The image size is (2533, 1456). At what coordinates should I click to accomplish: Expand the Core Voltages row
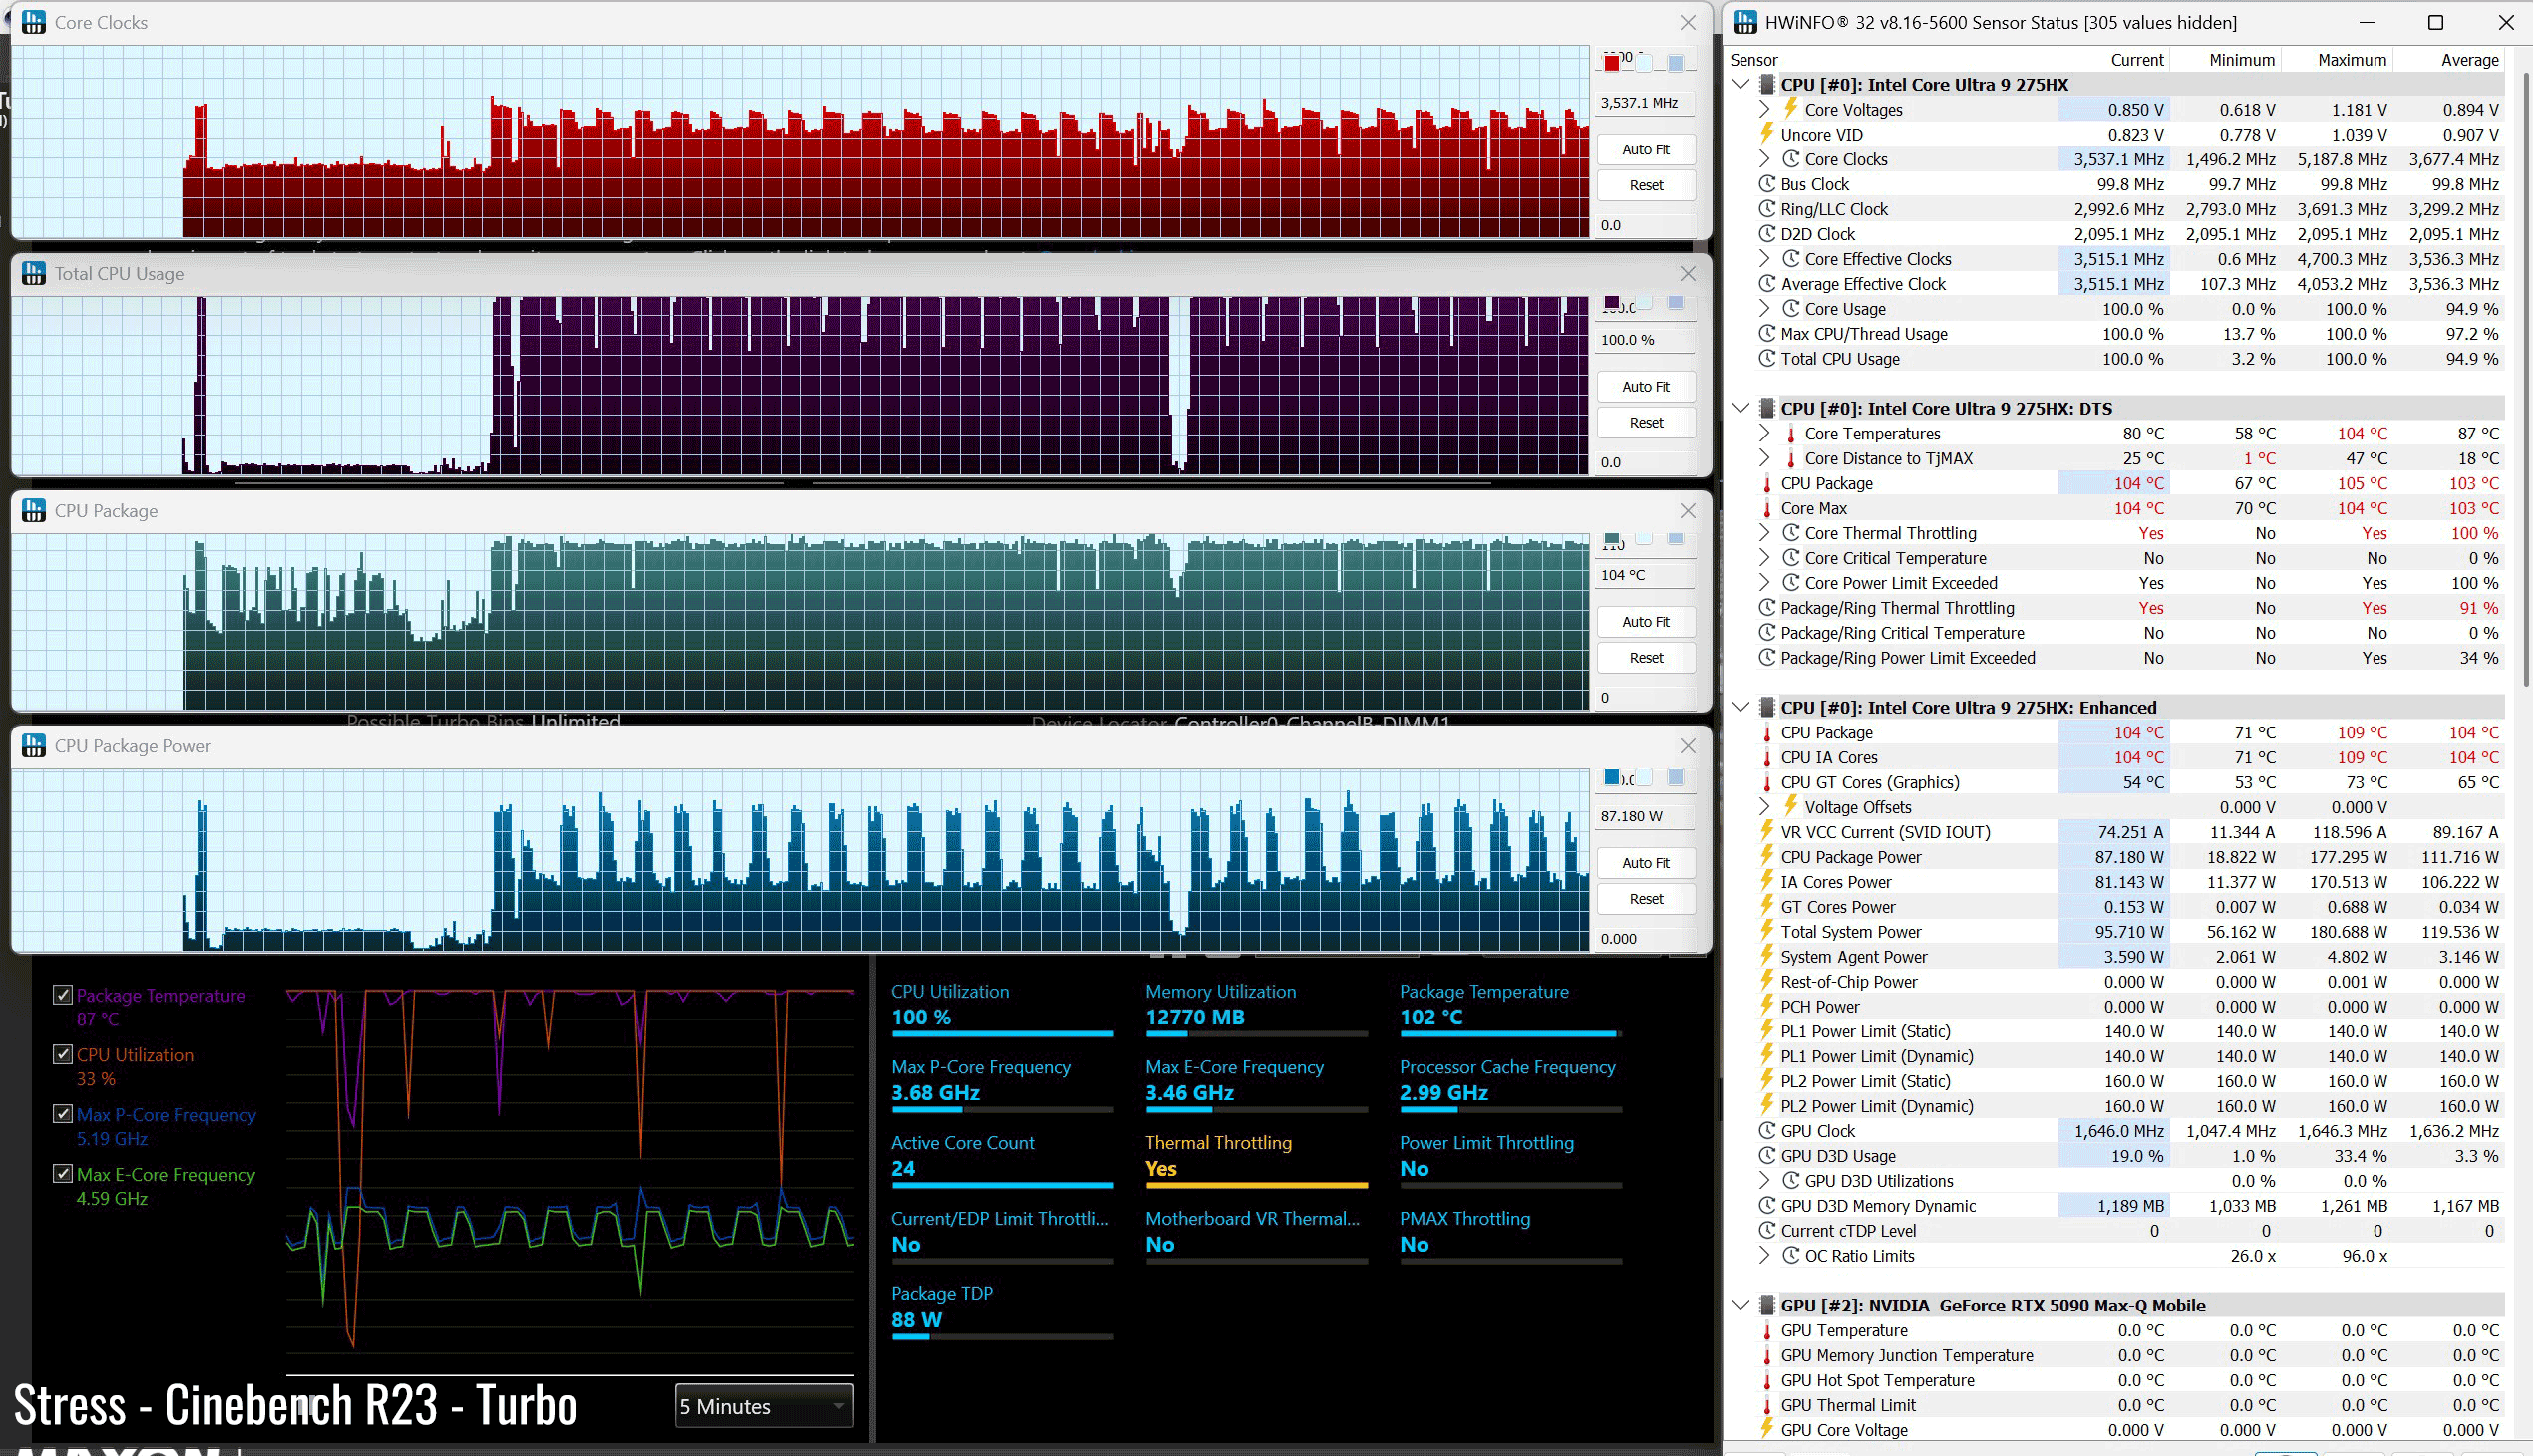point(1765,109)
